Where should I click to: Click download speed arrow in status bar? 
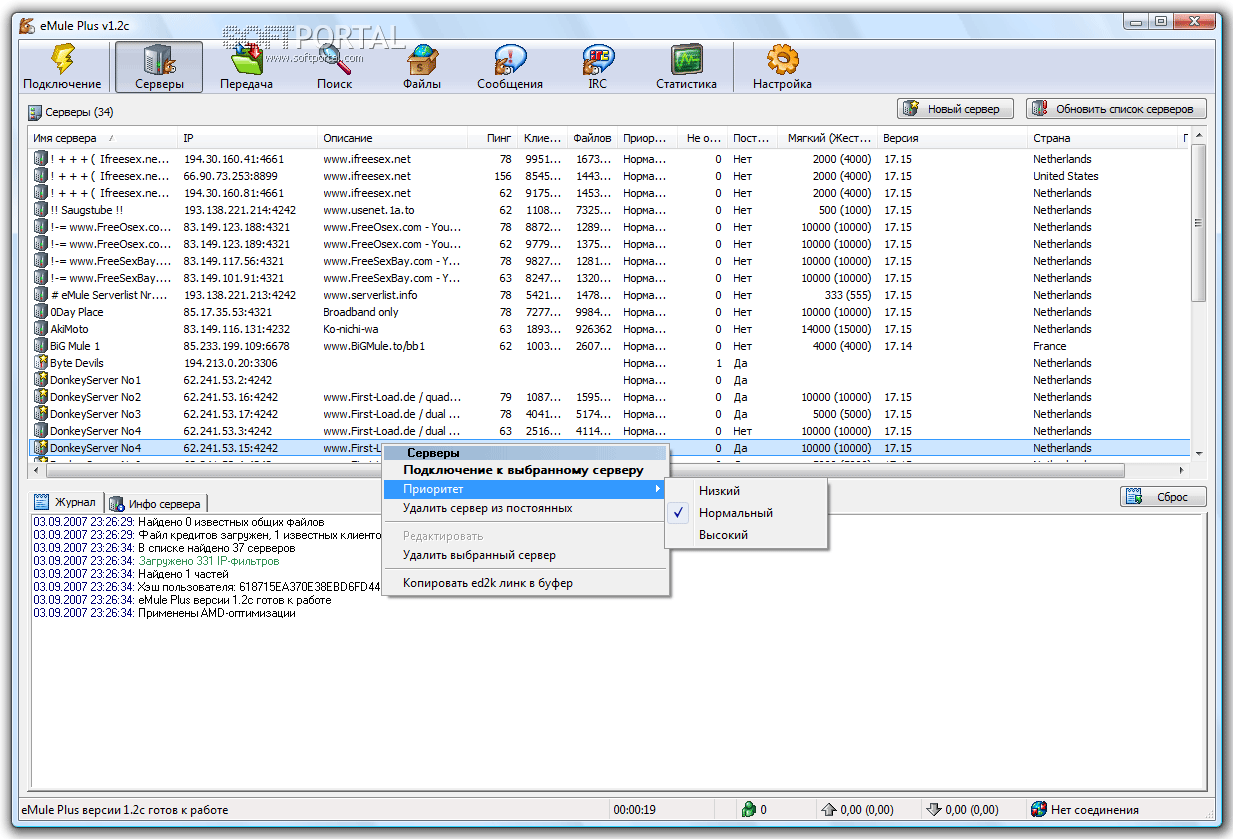tap(933, 810)
